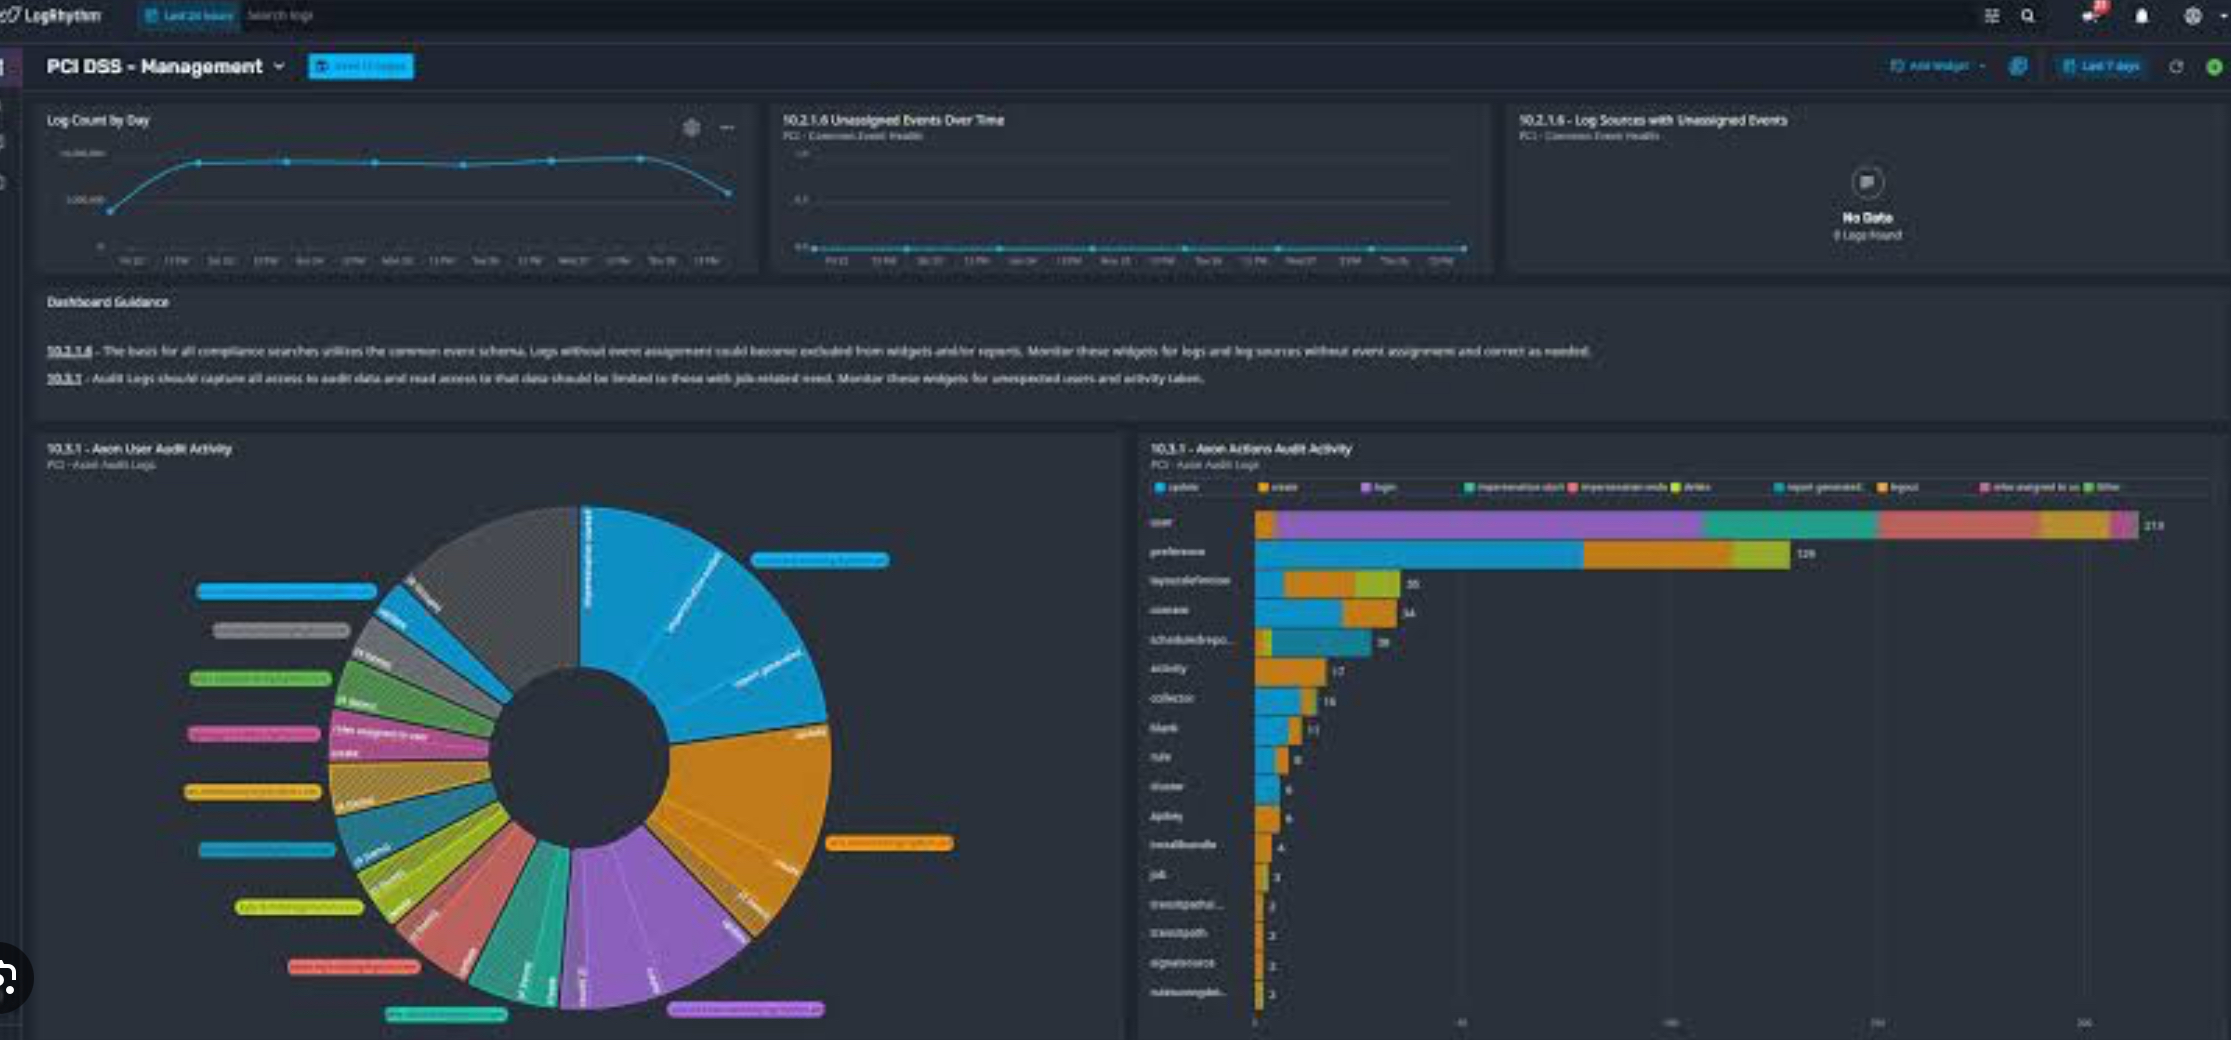Image resolution: width=2231 pixels, height=1040 pixels.
Task: Click the magnifier search icon in header
Action: coord(2027,16)
